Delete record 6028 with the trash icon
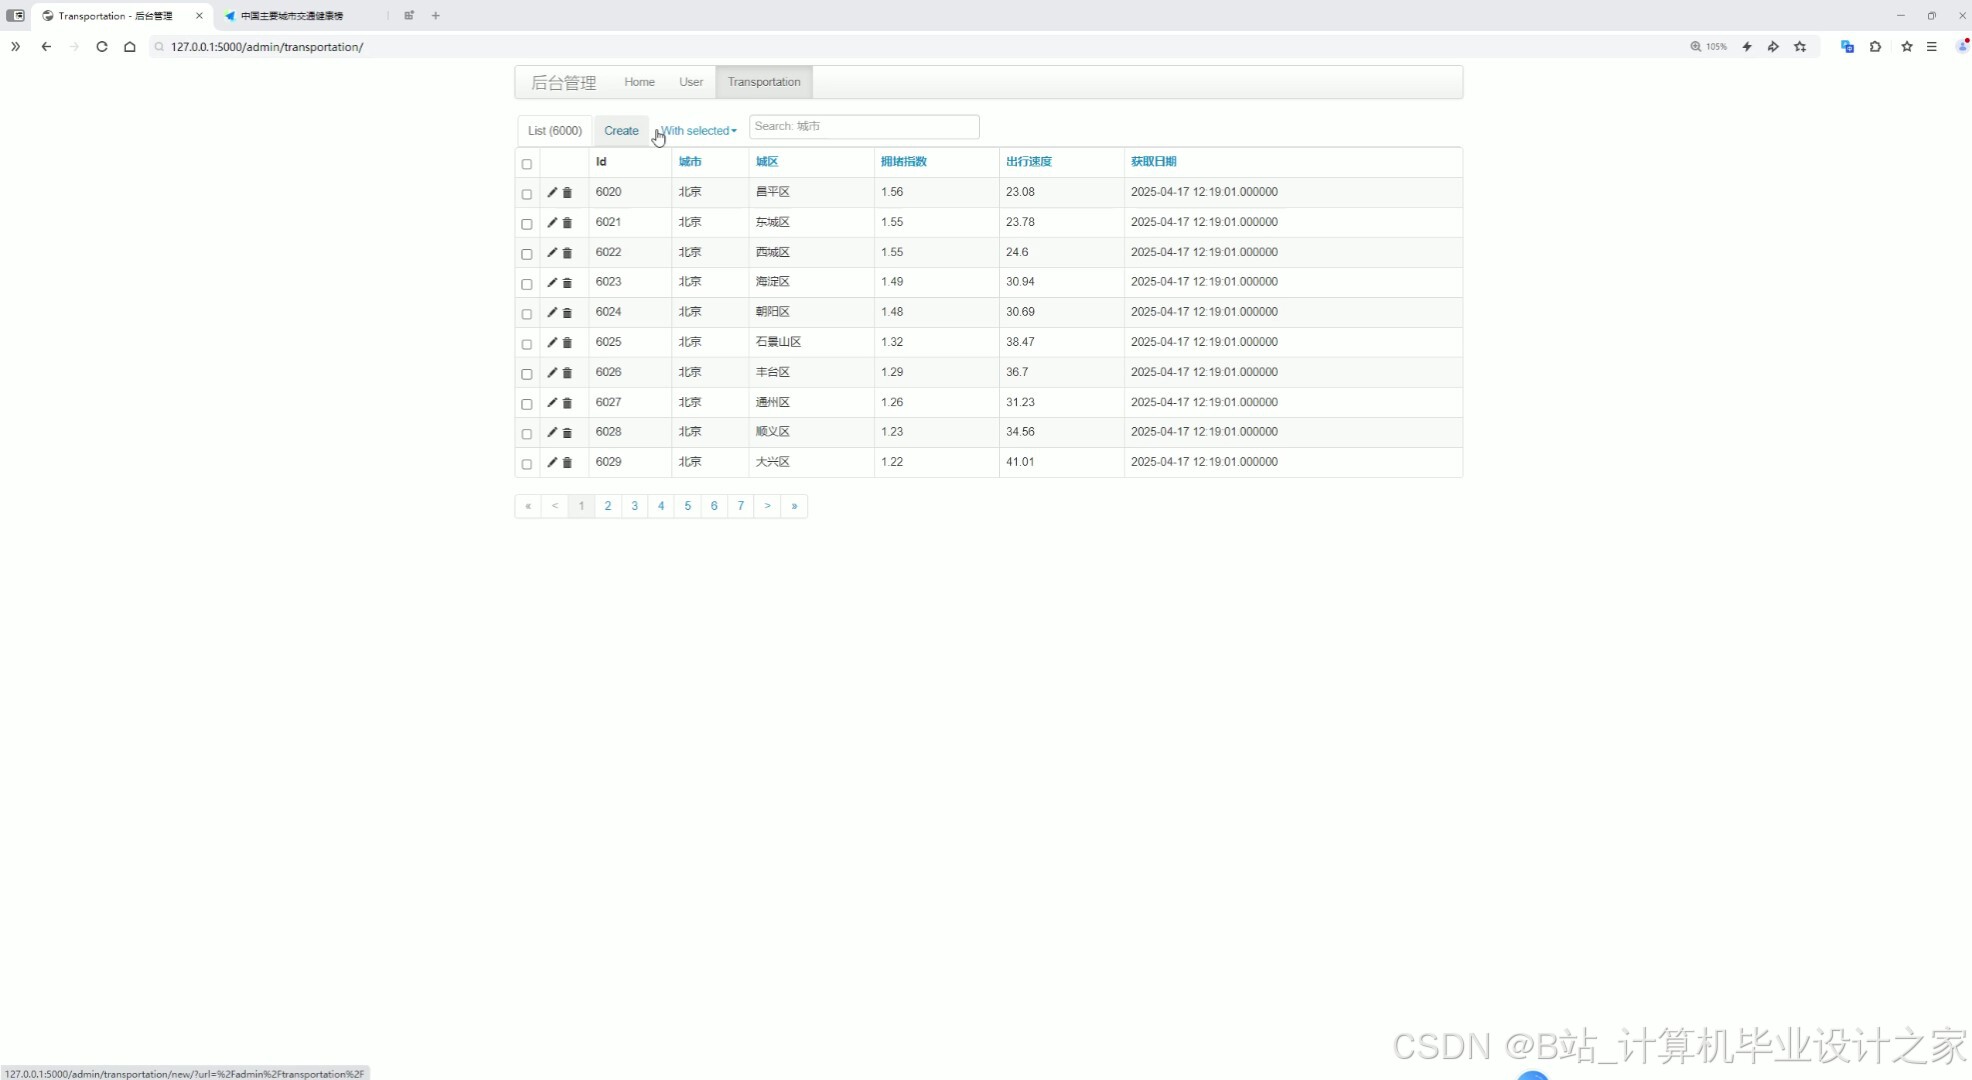Image resolution: width=1972 pixels, height=1080 pixels. coord(567,432)
